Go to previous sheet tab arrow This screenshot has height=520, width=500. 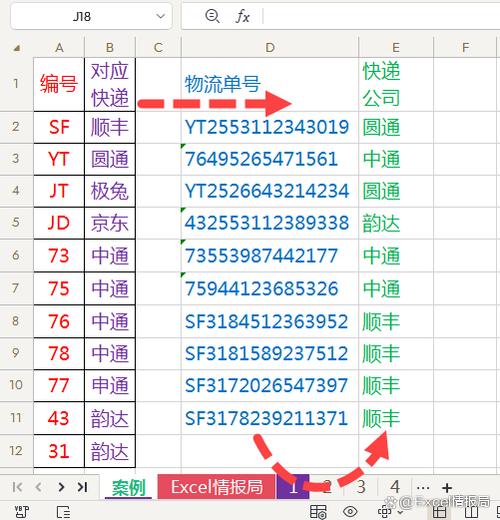point(39,487)
